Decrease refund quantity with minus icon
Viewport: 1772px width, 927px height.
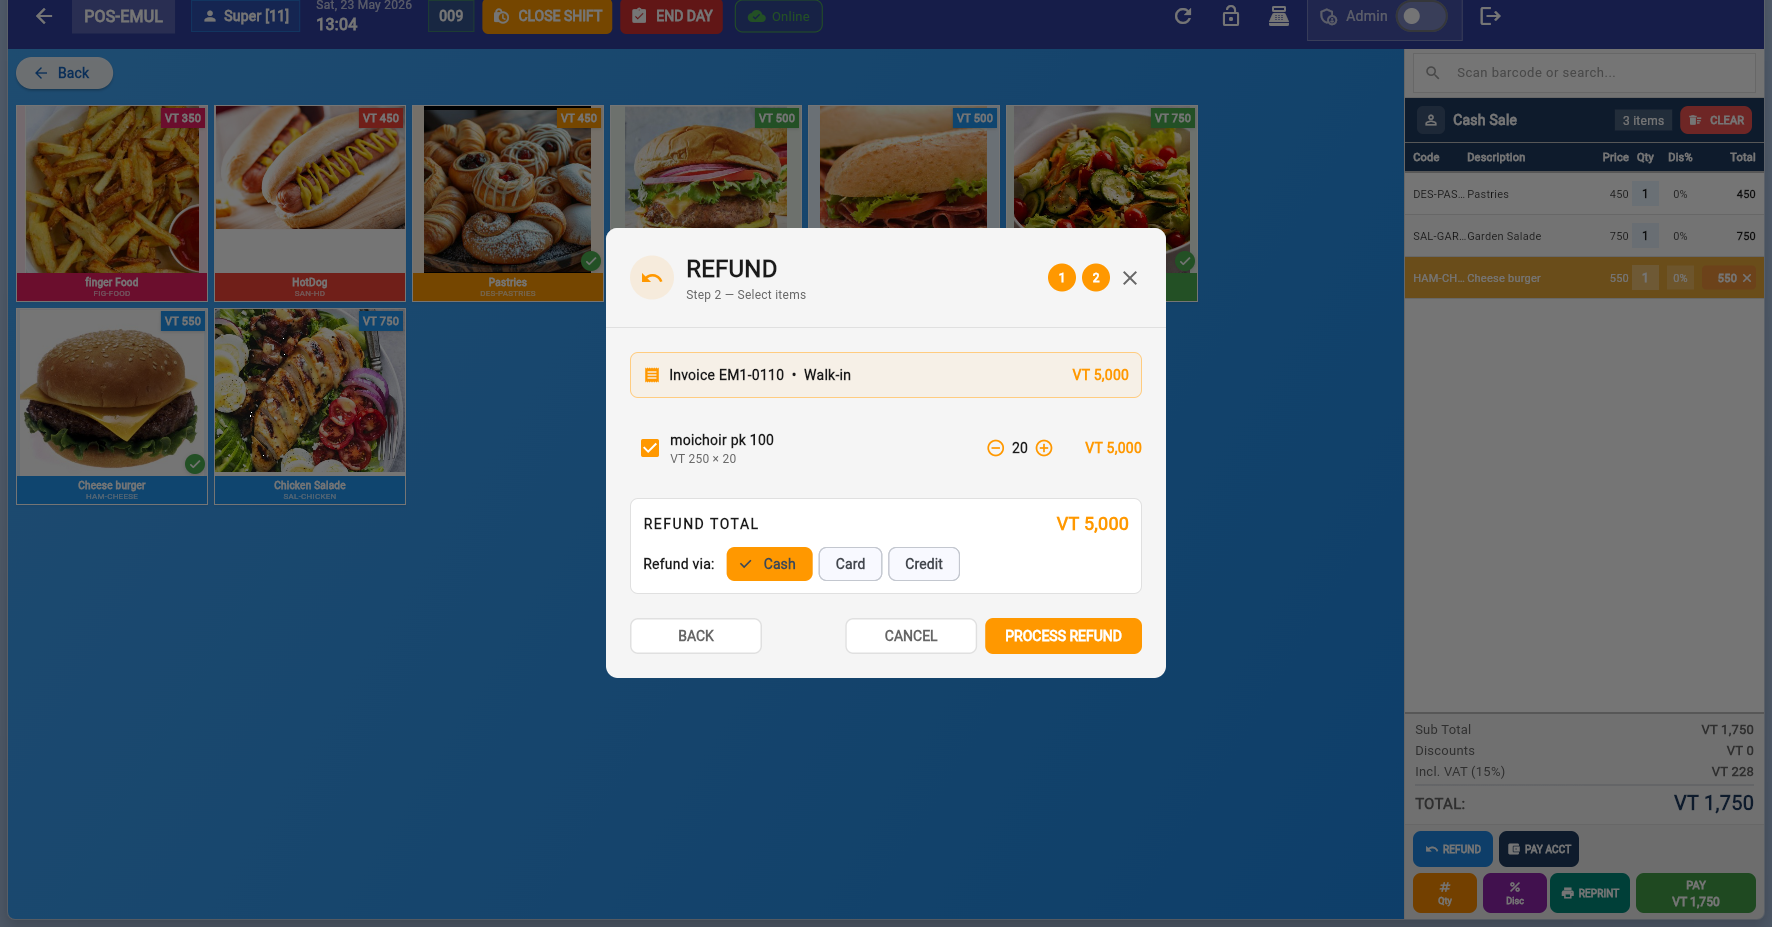coord(995,448)
